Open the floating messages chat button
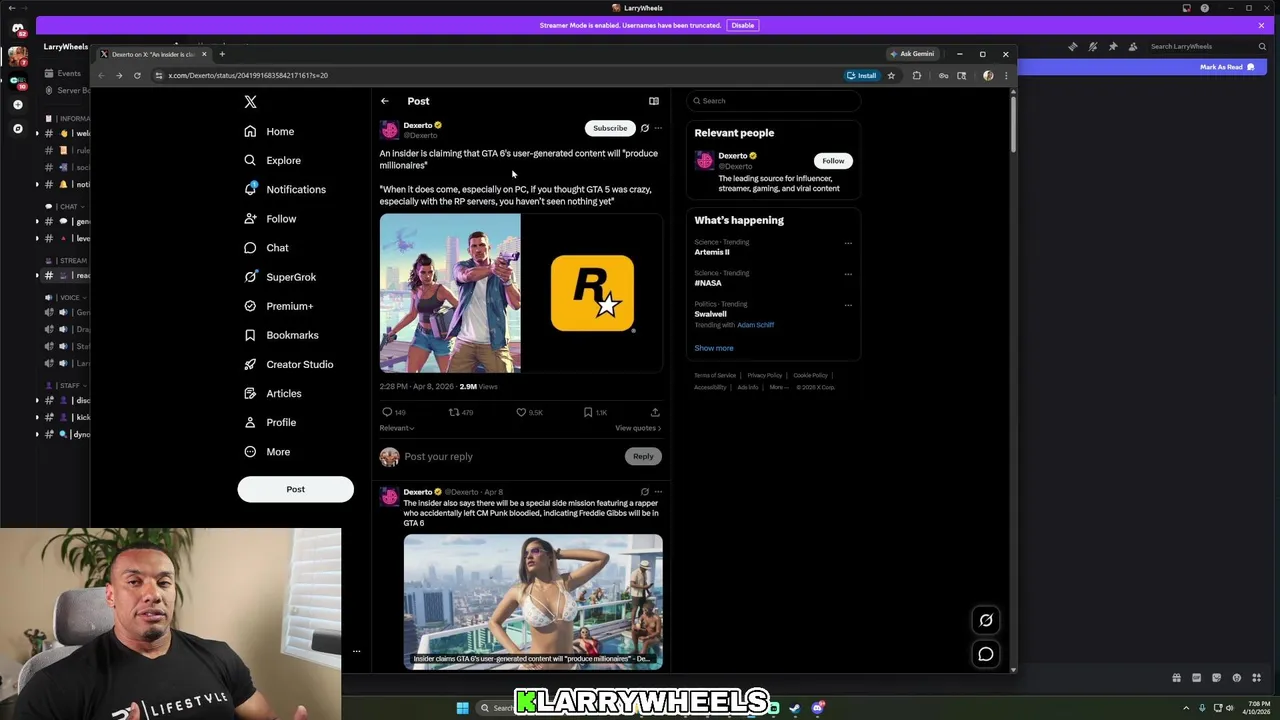Image resolution: width=1280 pixels, height=720 pixels. [986, 654]
